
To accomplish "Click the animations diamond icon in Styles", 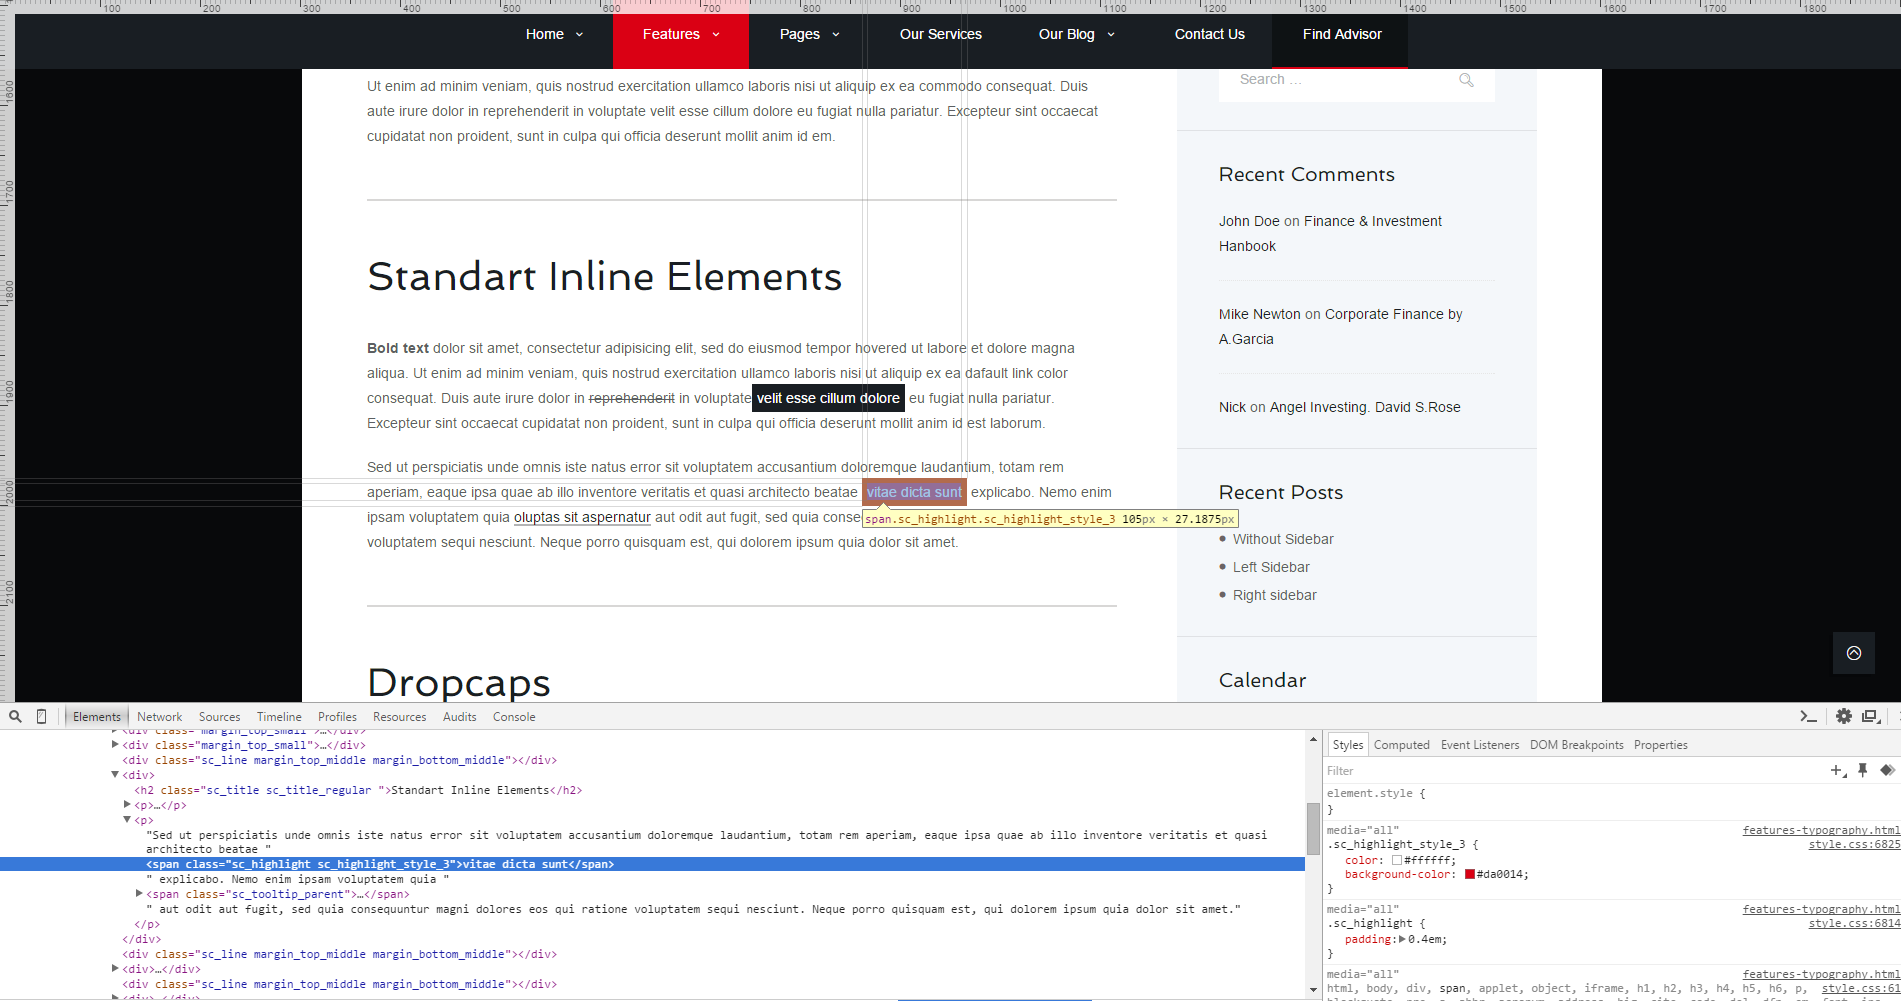I will pyautogui.click(x=1887, y=770).
